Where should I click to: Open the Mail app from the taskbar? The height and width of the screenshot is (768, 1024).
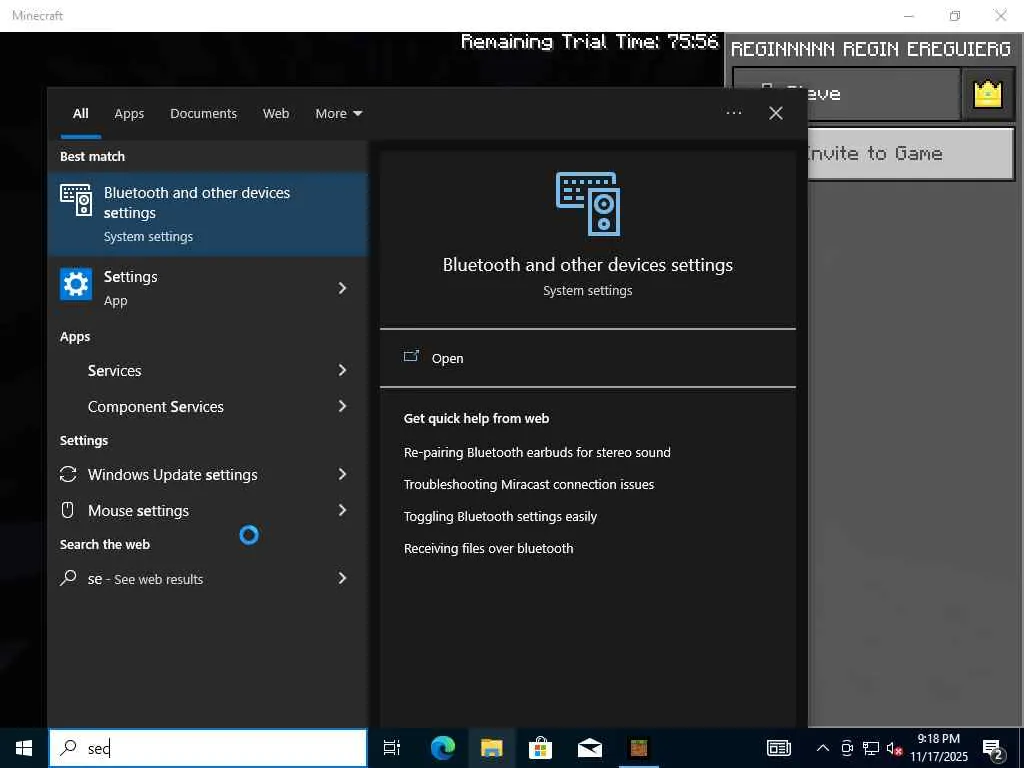pos(590,748)
